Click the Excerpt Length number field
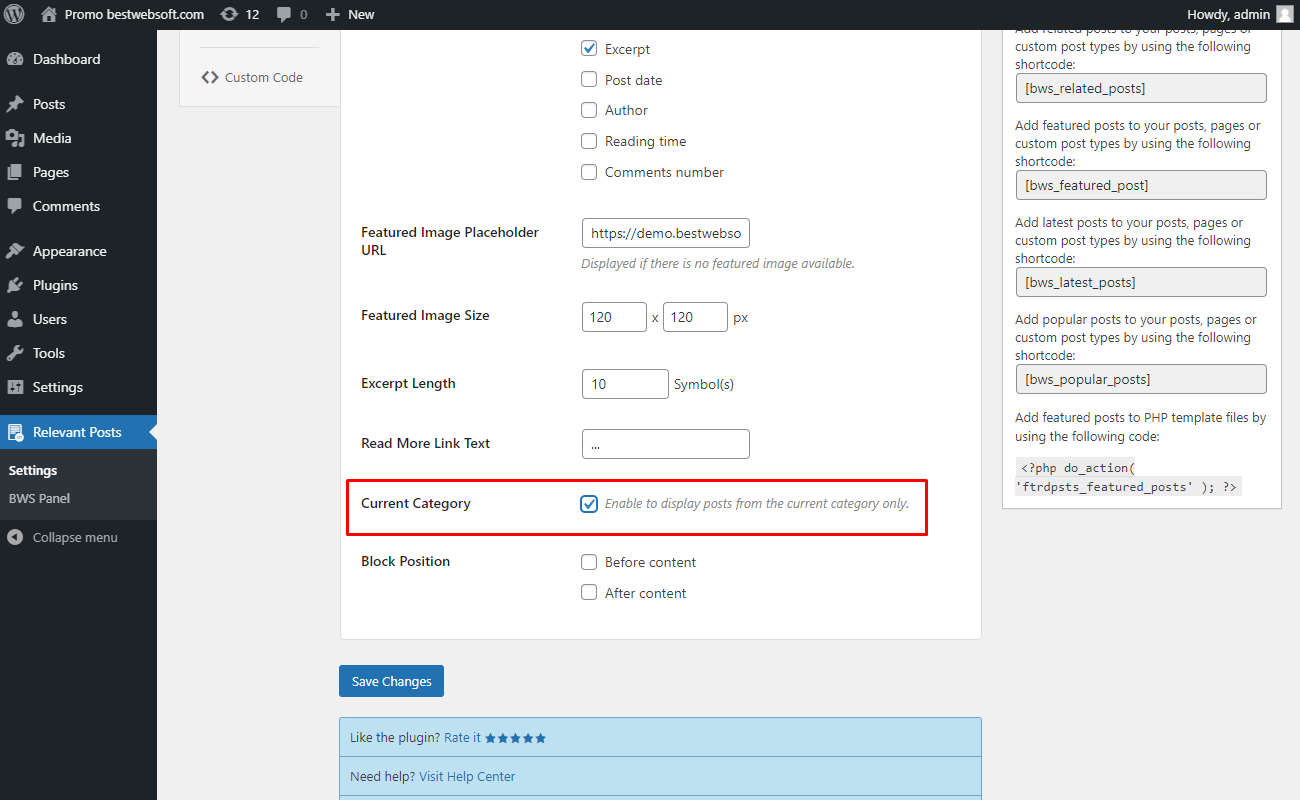This screenshot has height=800, width=1300. point(625,384)
